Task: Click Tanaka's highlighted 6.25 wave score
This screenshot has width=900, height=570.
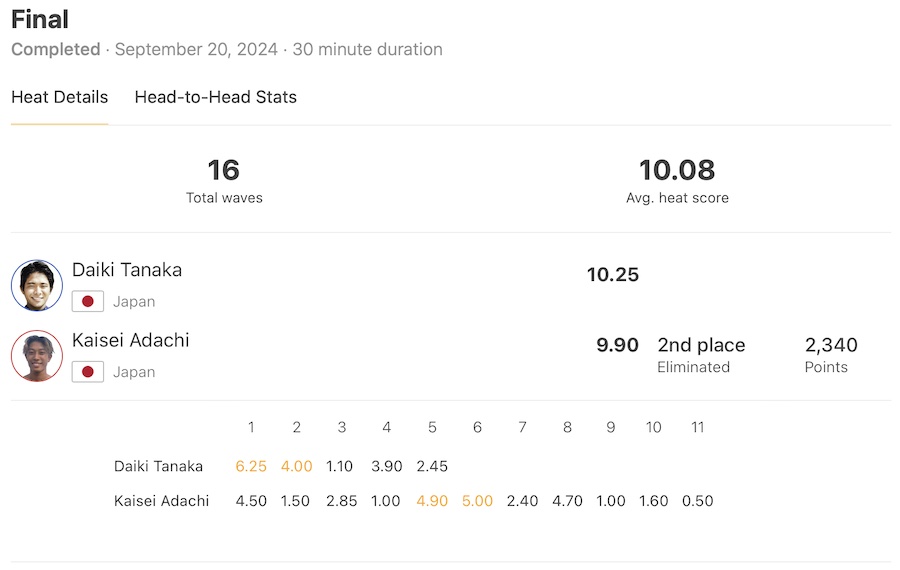Action: point(251,466)
